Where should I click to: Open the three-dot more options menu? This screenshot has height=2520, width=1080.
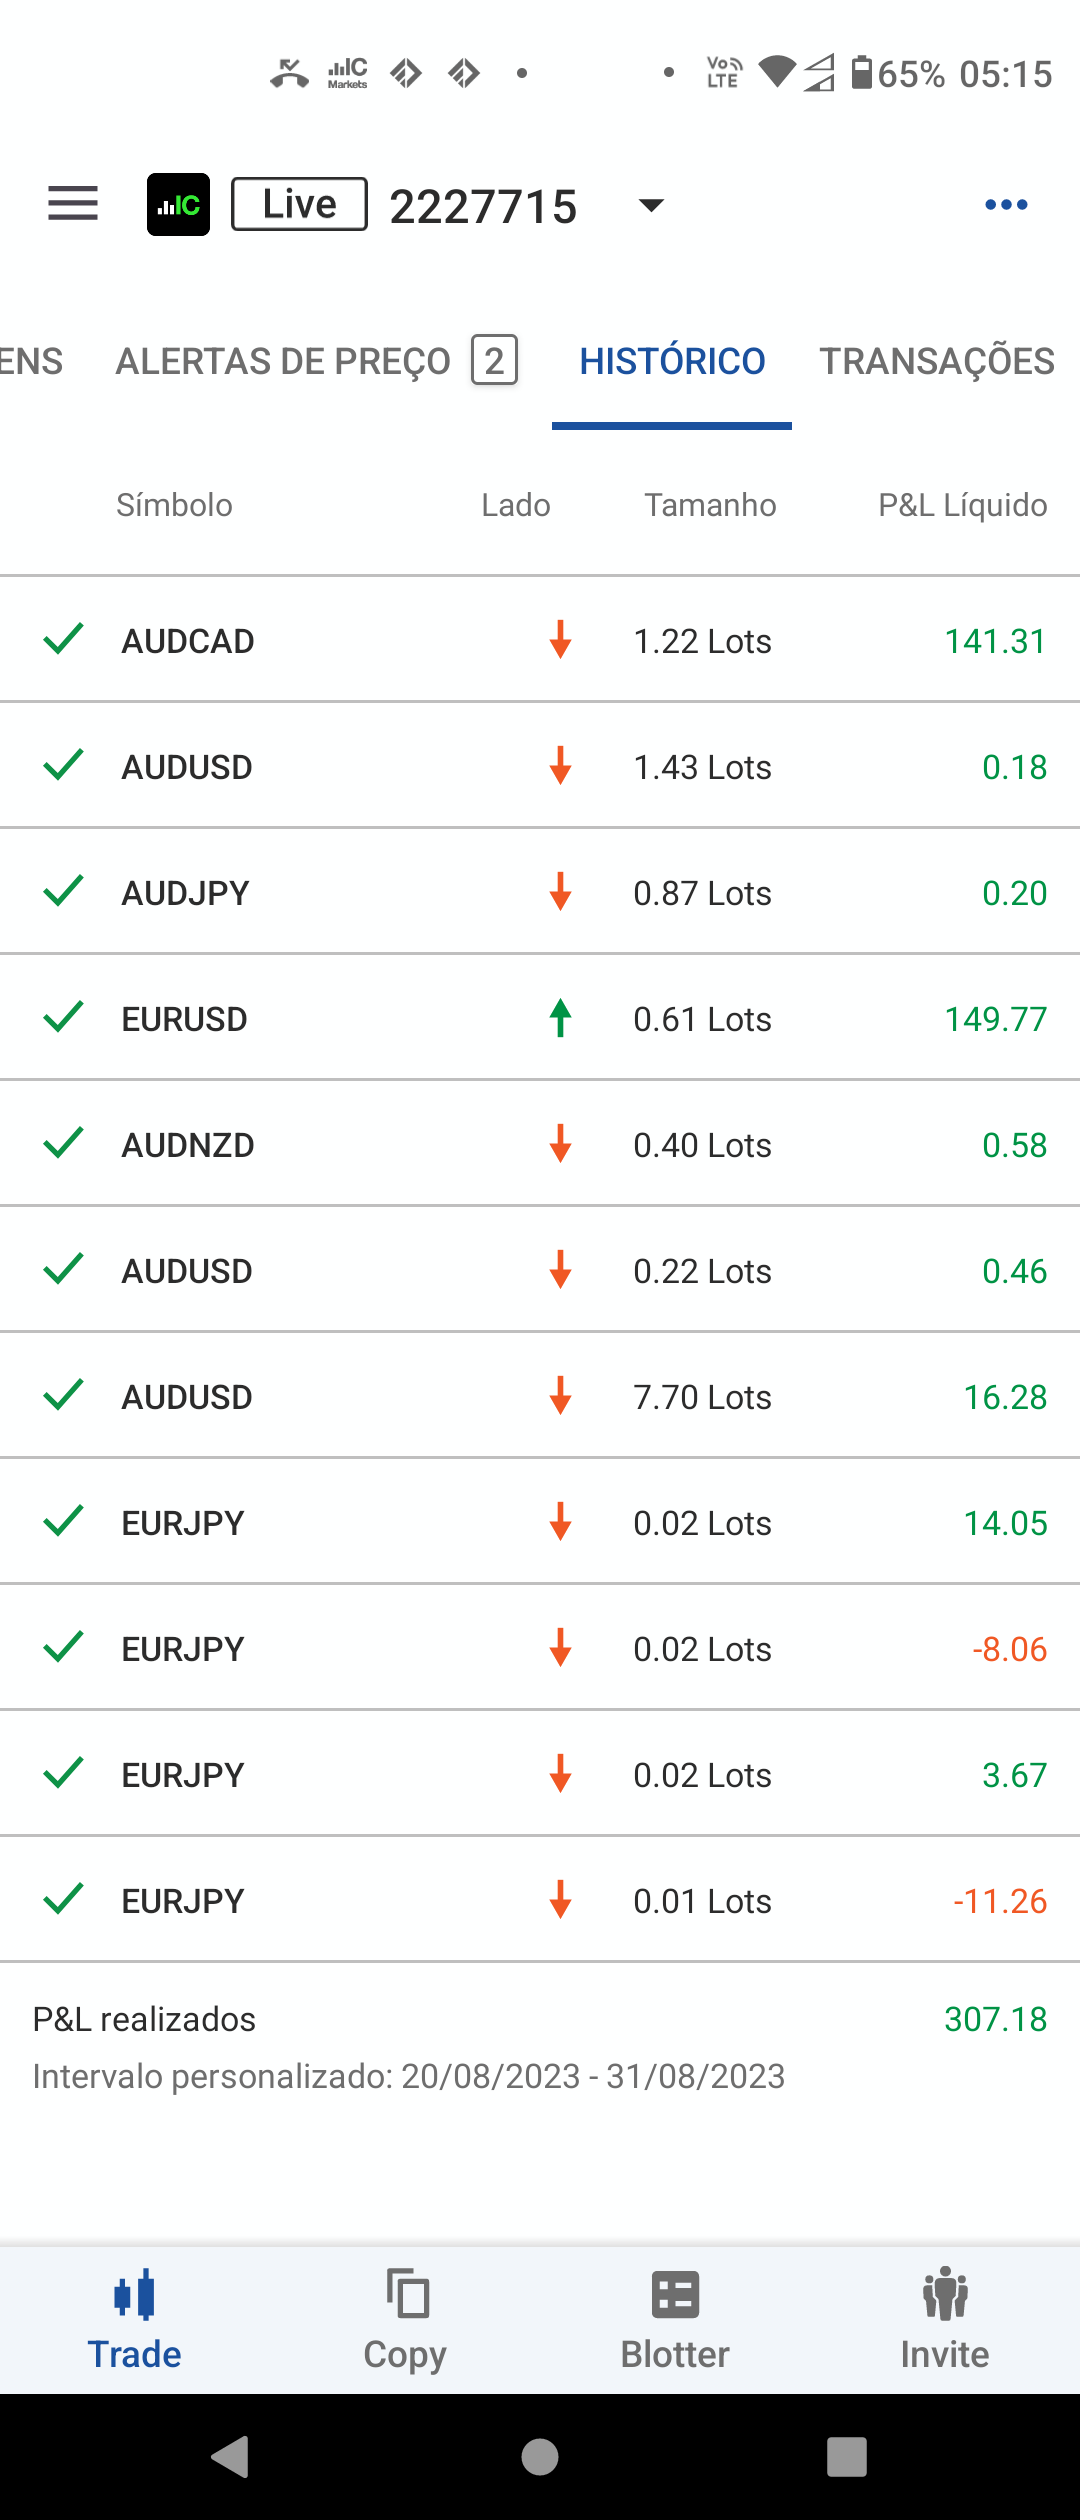pyautogui.click(x=1006, y=204)
